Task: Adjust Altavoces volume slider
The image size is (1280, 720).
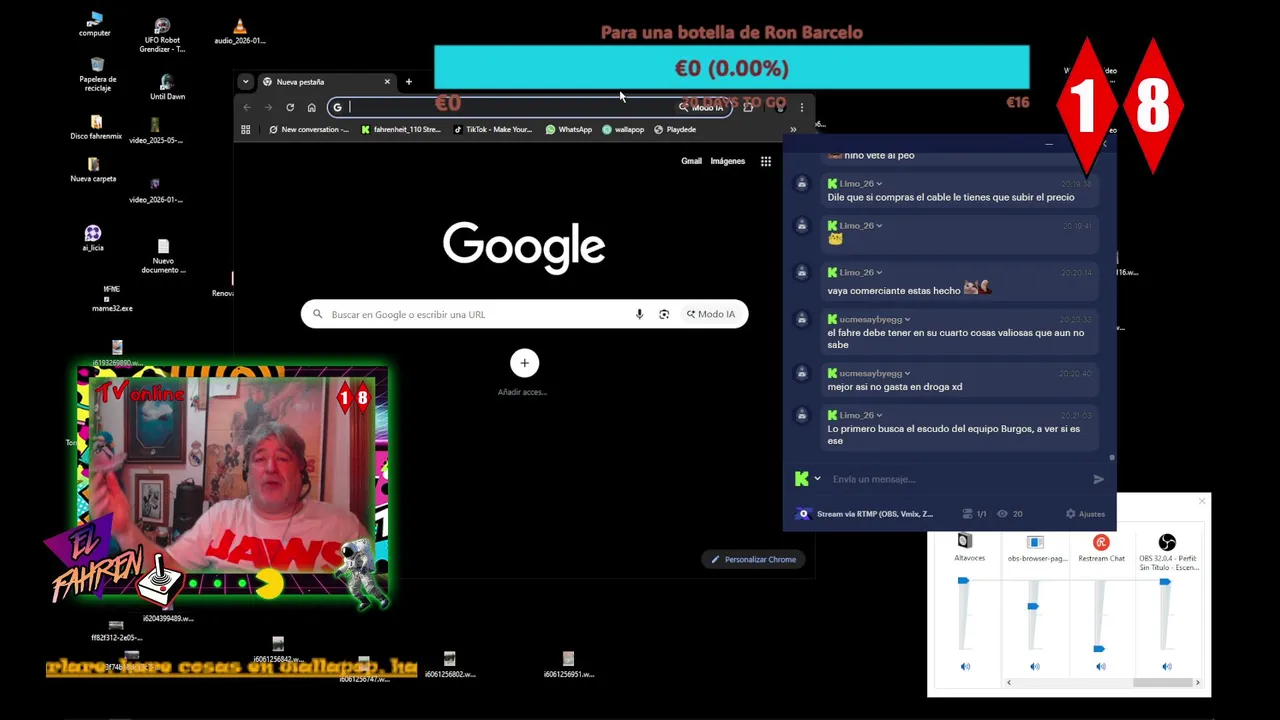Action: 964,580
